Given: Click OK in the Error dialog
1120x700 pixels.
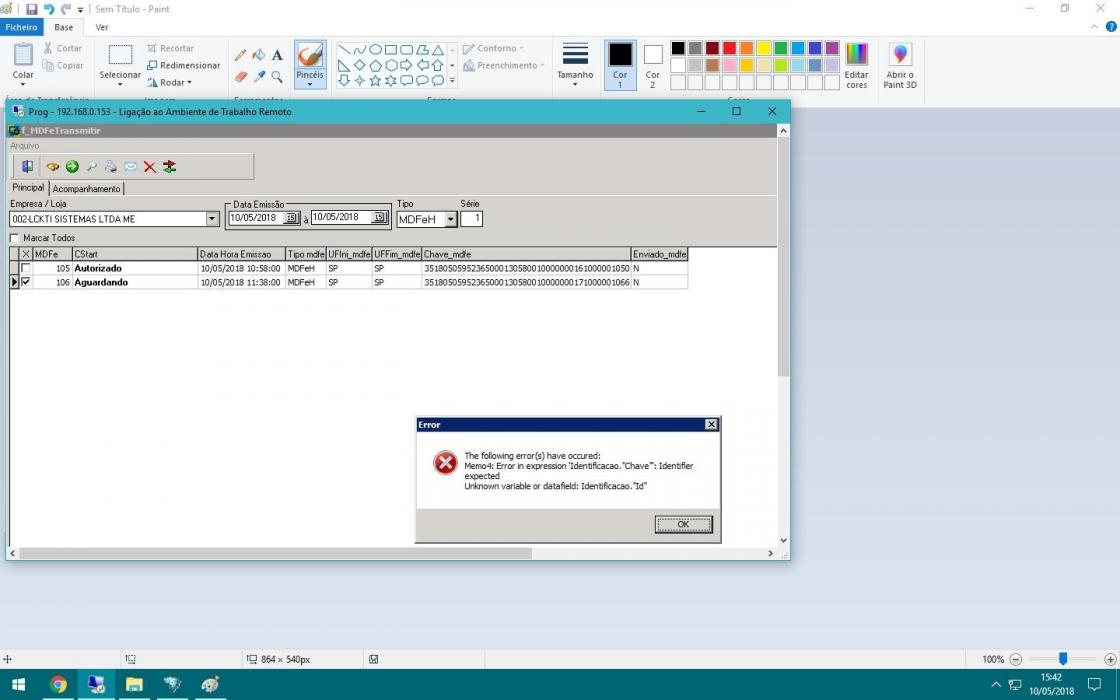Looking at the screenshot, I should [x=684, y=524].
